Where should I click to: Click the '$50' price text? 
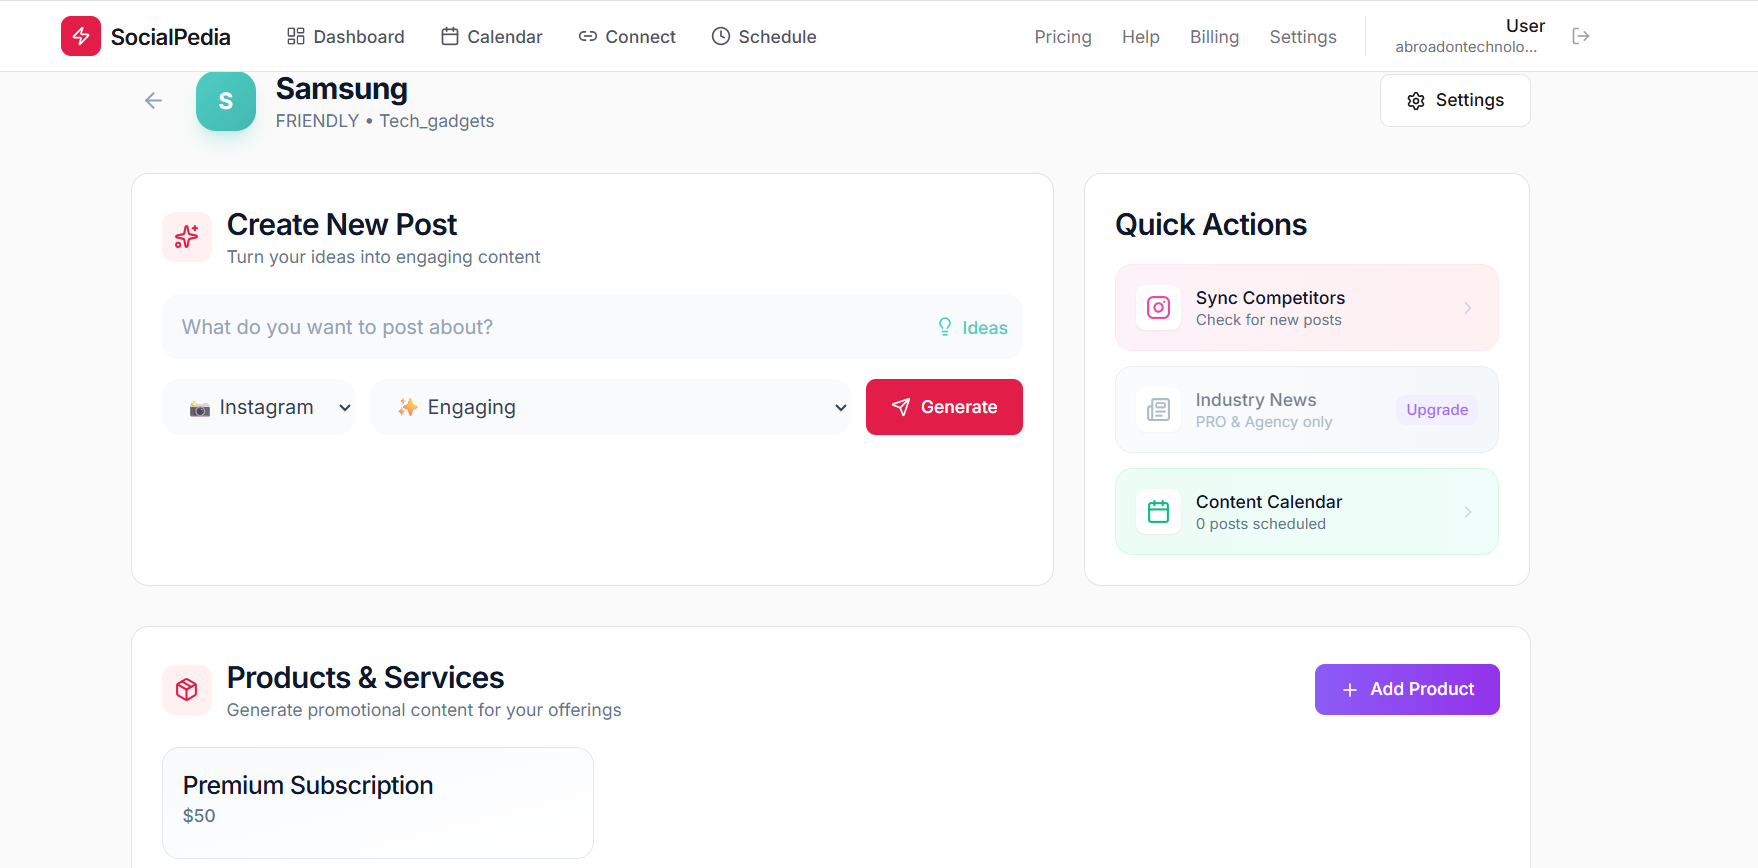(x=199, y=816)
